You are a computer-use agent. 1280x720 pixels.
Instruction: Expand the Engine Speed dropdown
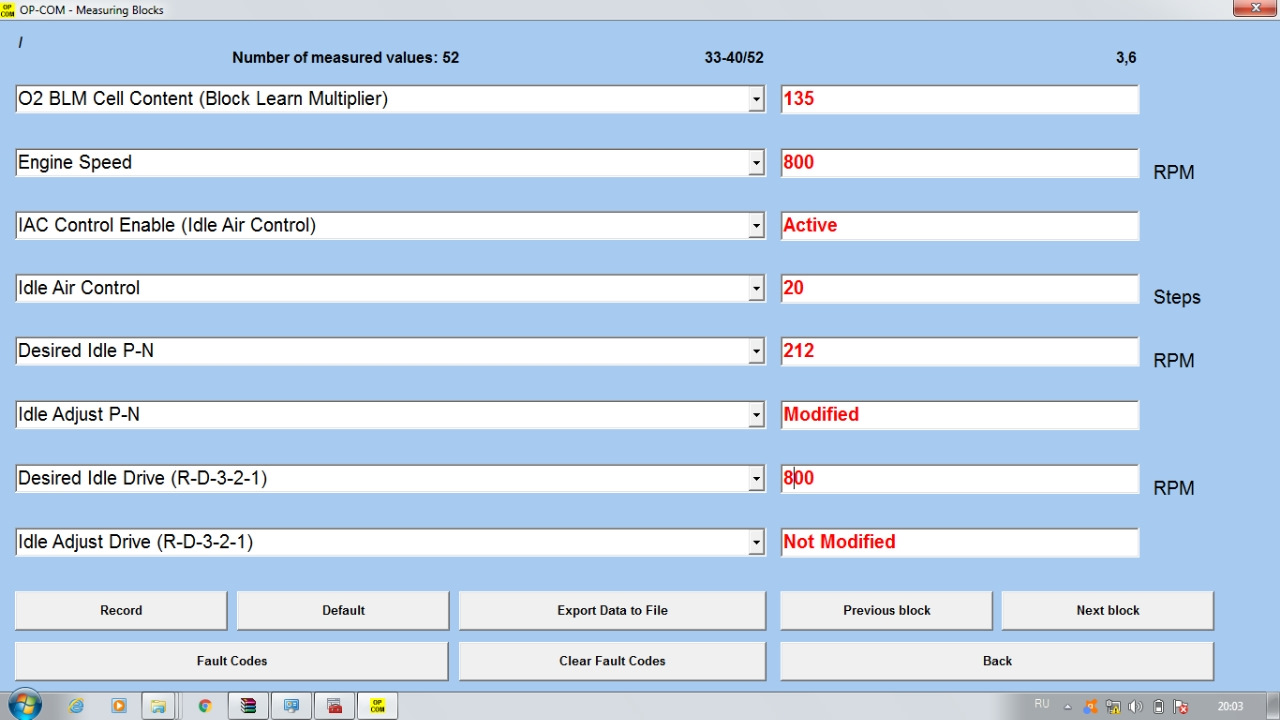tap(757, 163)
